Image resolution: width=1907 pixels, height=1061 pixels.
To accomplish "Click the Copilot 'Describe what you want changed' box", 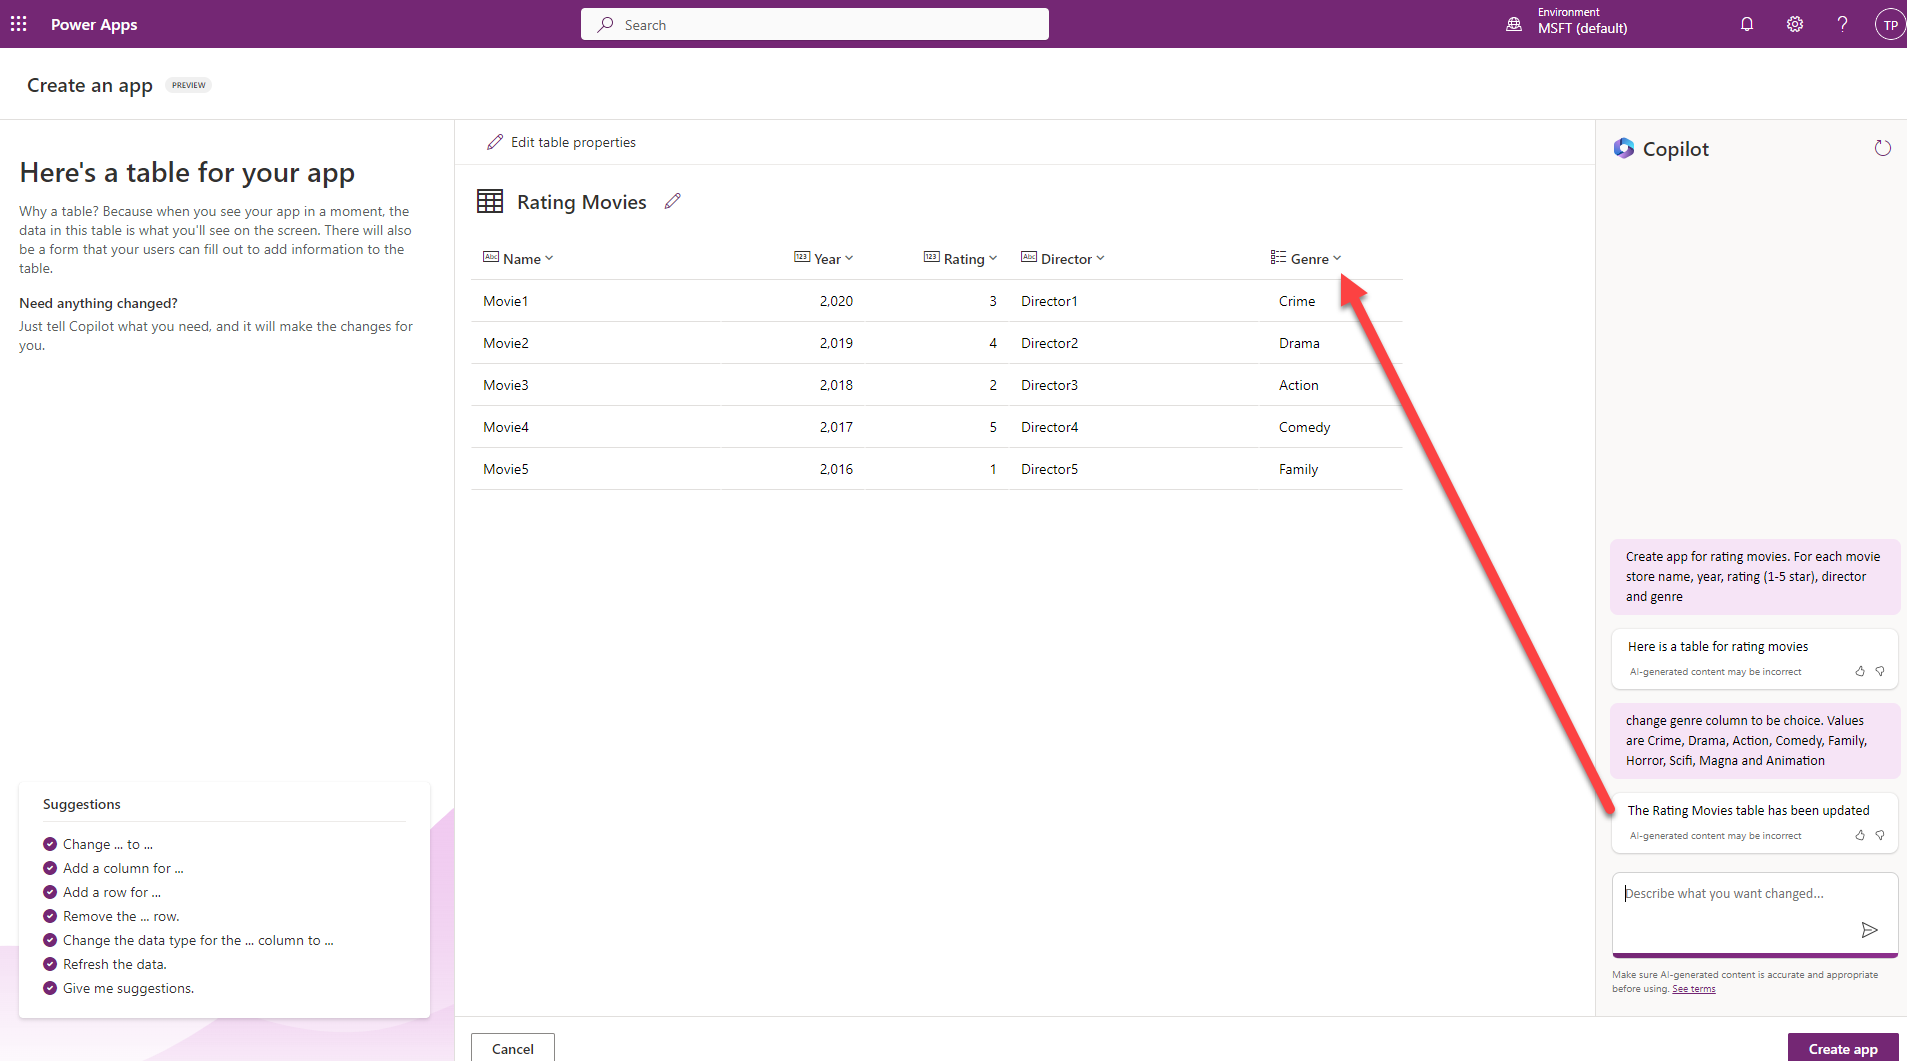I will click(x=1738, y=894).
